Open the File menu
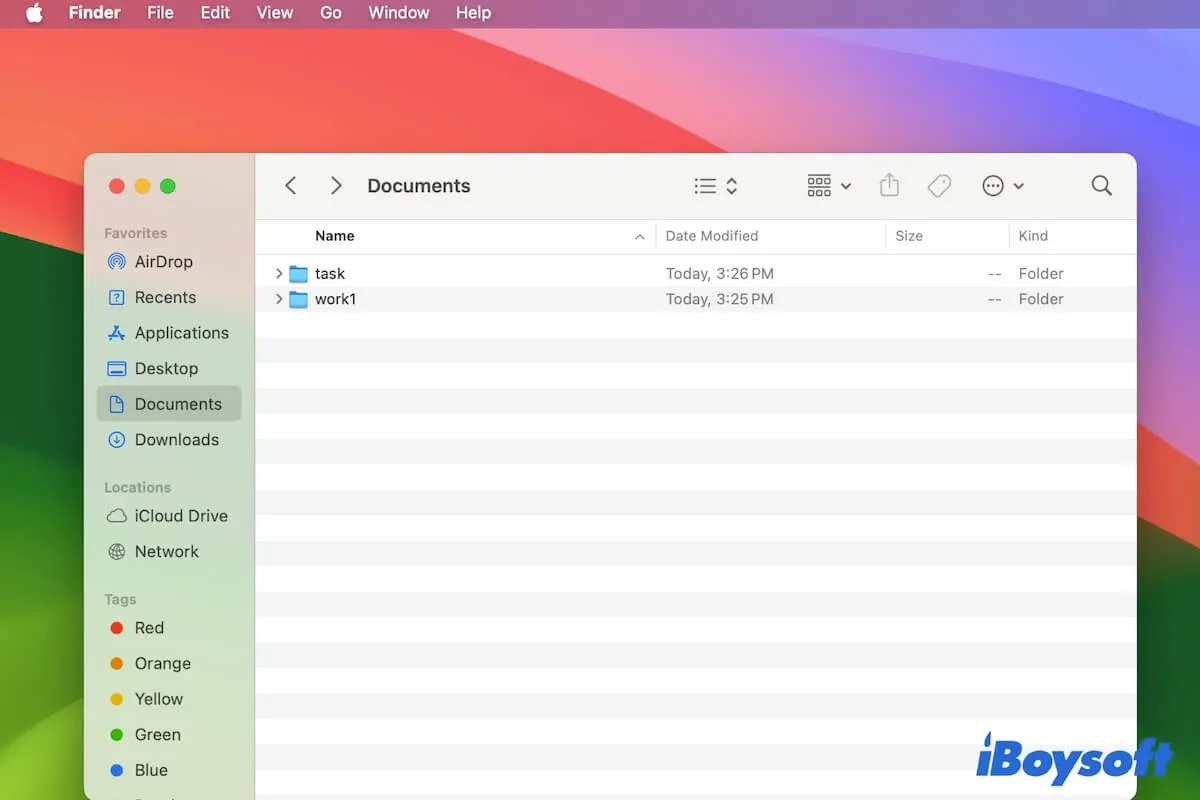Screen dimensions: 1200x800 pyautogui.click(x=160, y=13)
